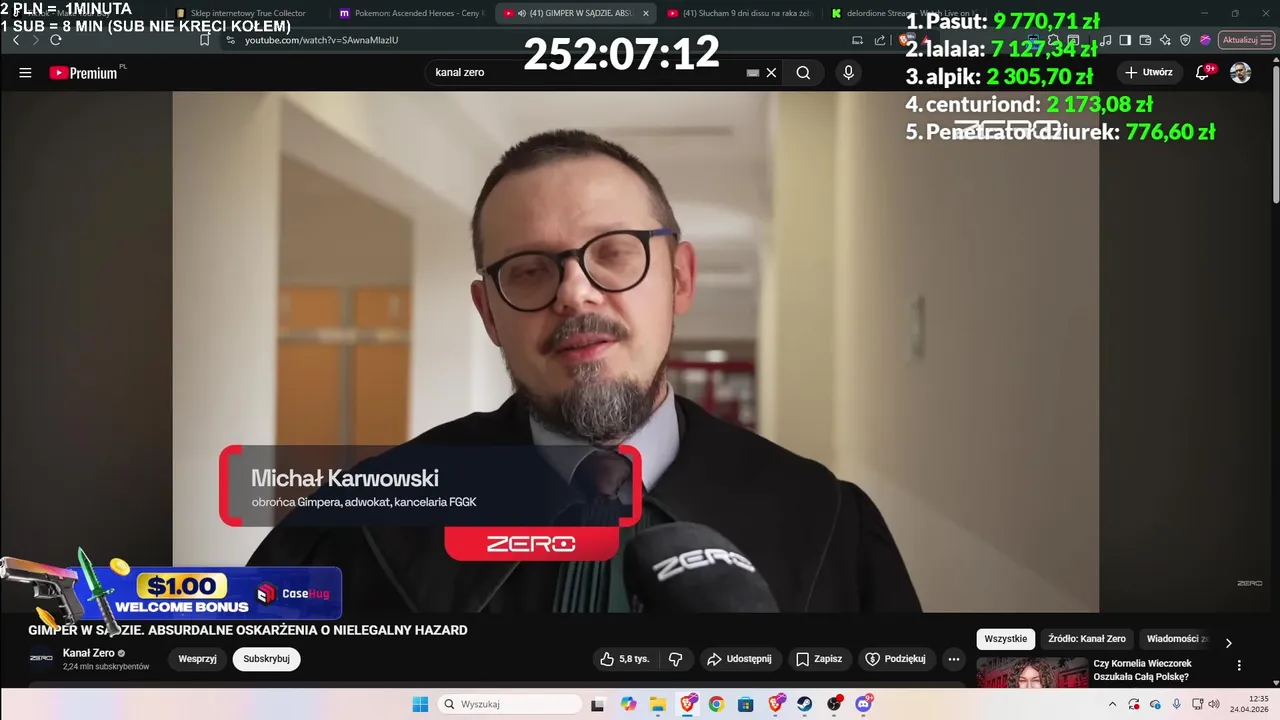Switch to Słucham 9 dni dissu tab
Viewport: 1280px width, 720px height.
tap(740, 13)
